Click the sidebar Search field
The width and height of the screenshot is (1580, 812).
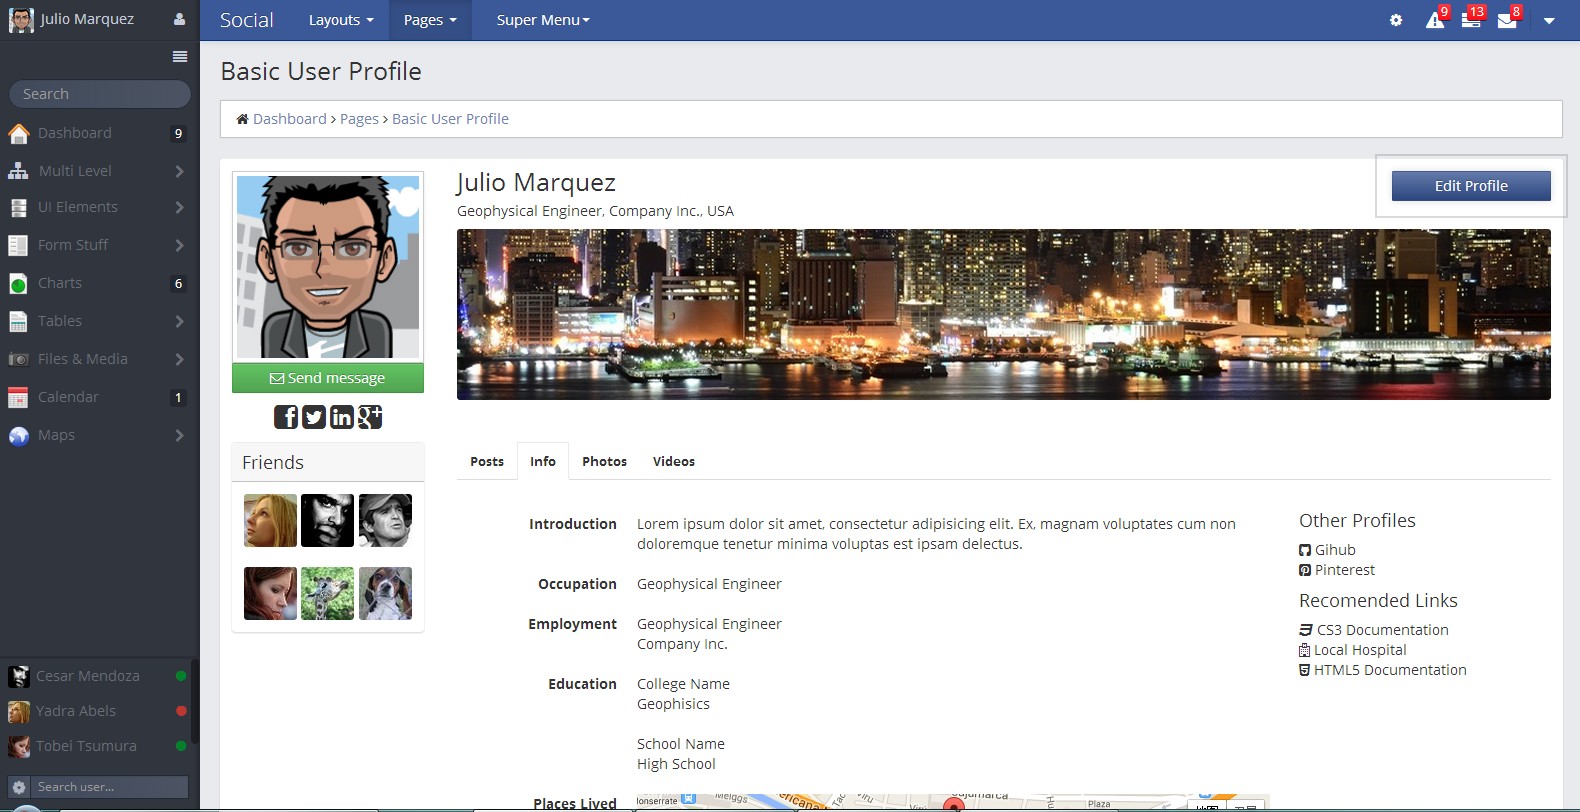pos(100,94)
